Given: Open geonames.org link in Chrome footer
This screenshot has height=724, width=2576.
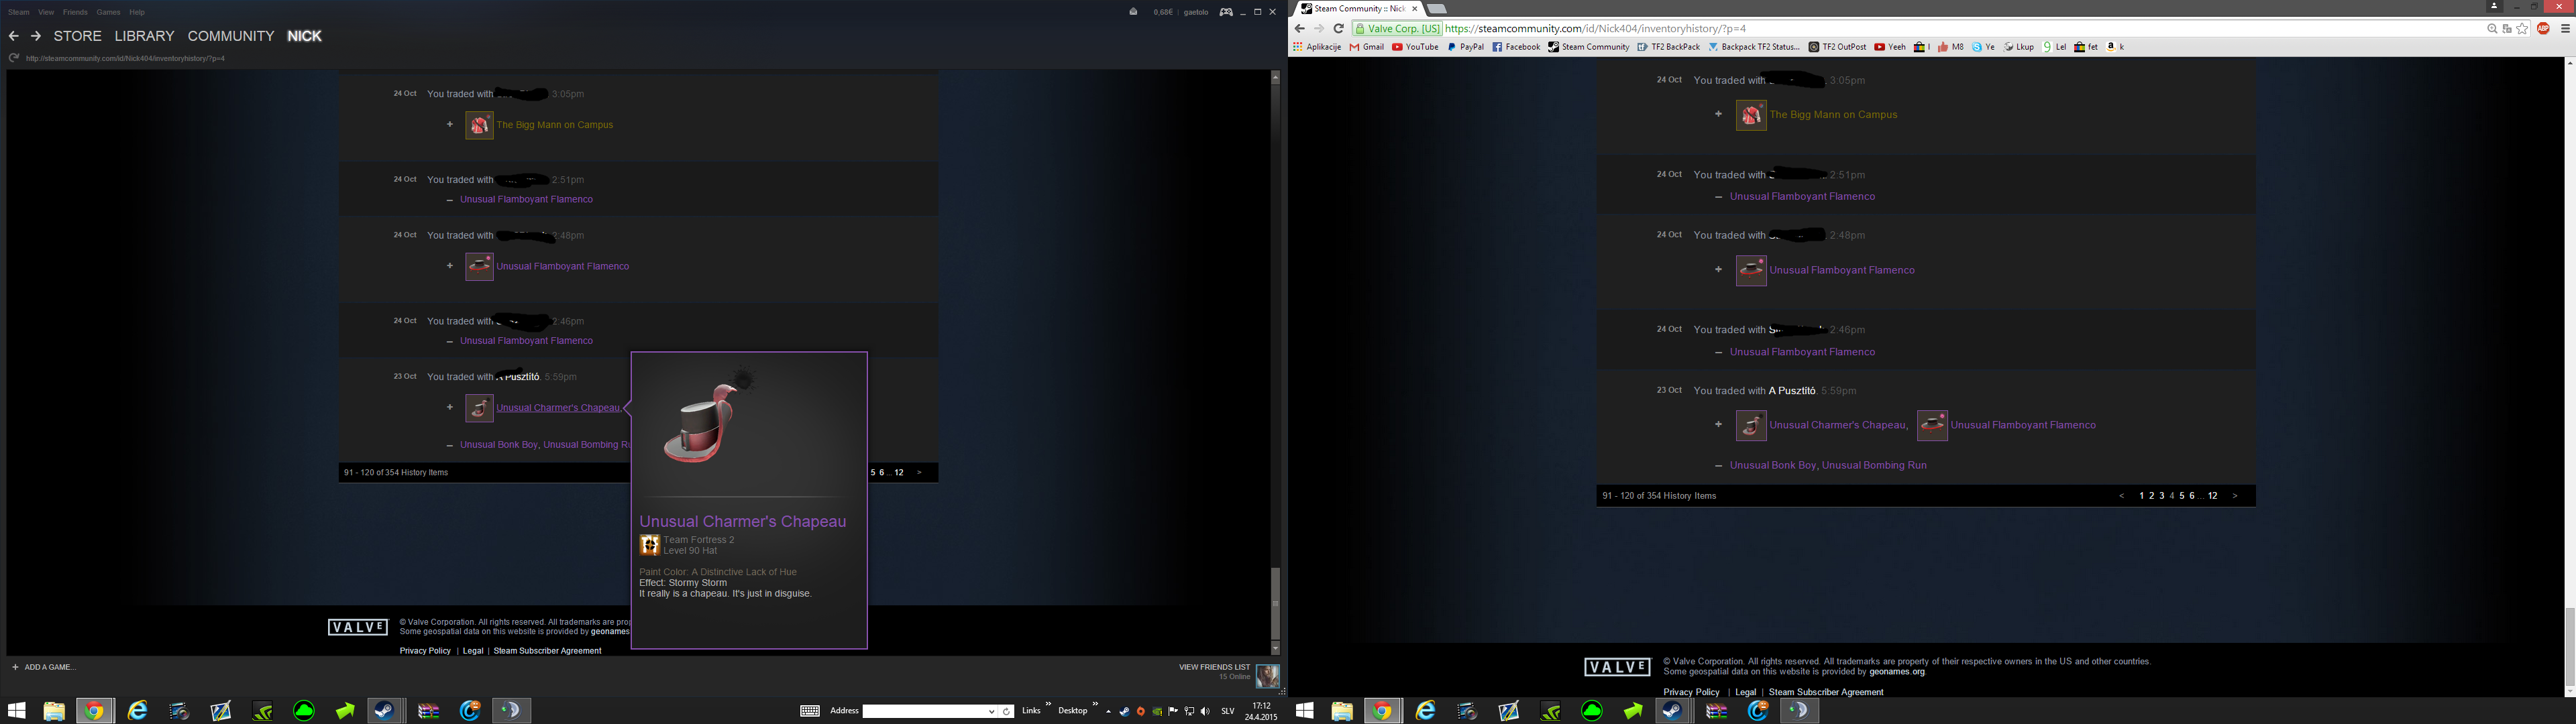Looking at the screenshot, I should 1897,672.
